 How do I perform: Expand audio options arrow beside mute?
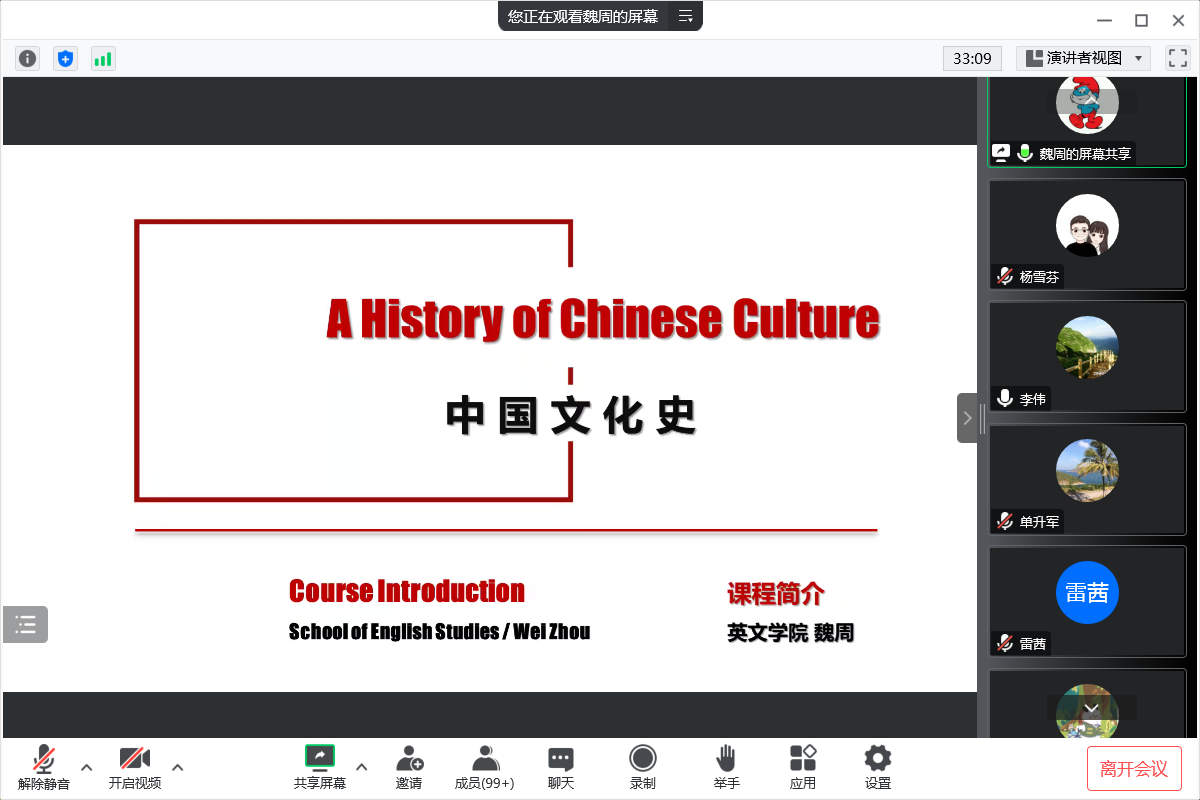click(87, 767)
